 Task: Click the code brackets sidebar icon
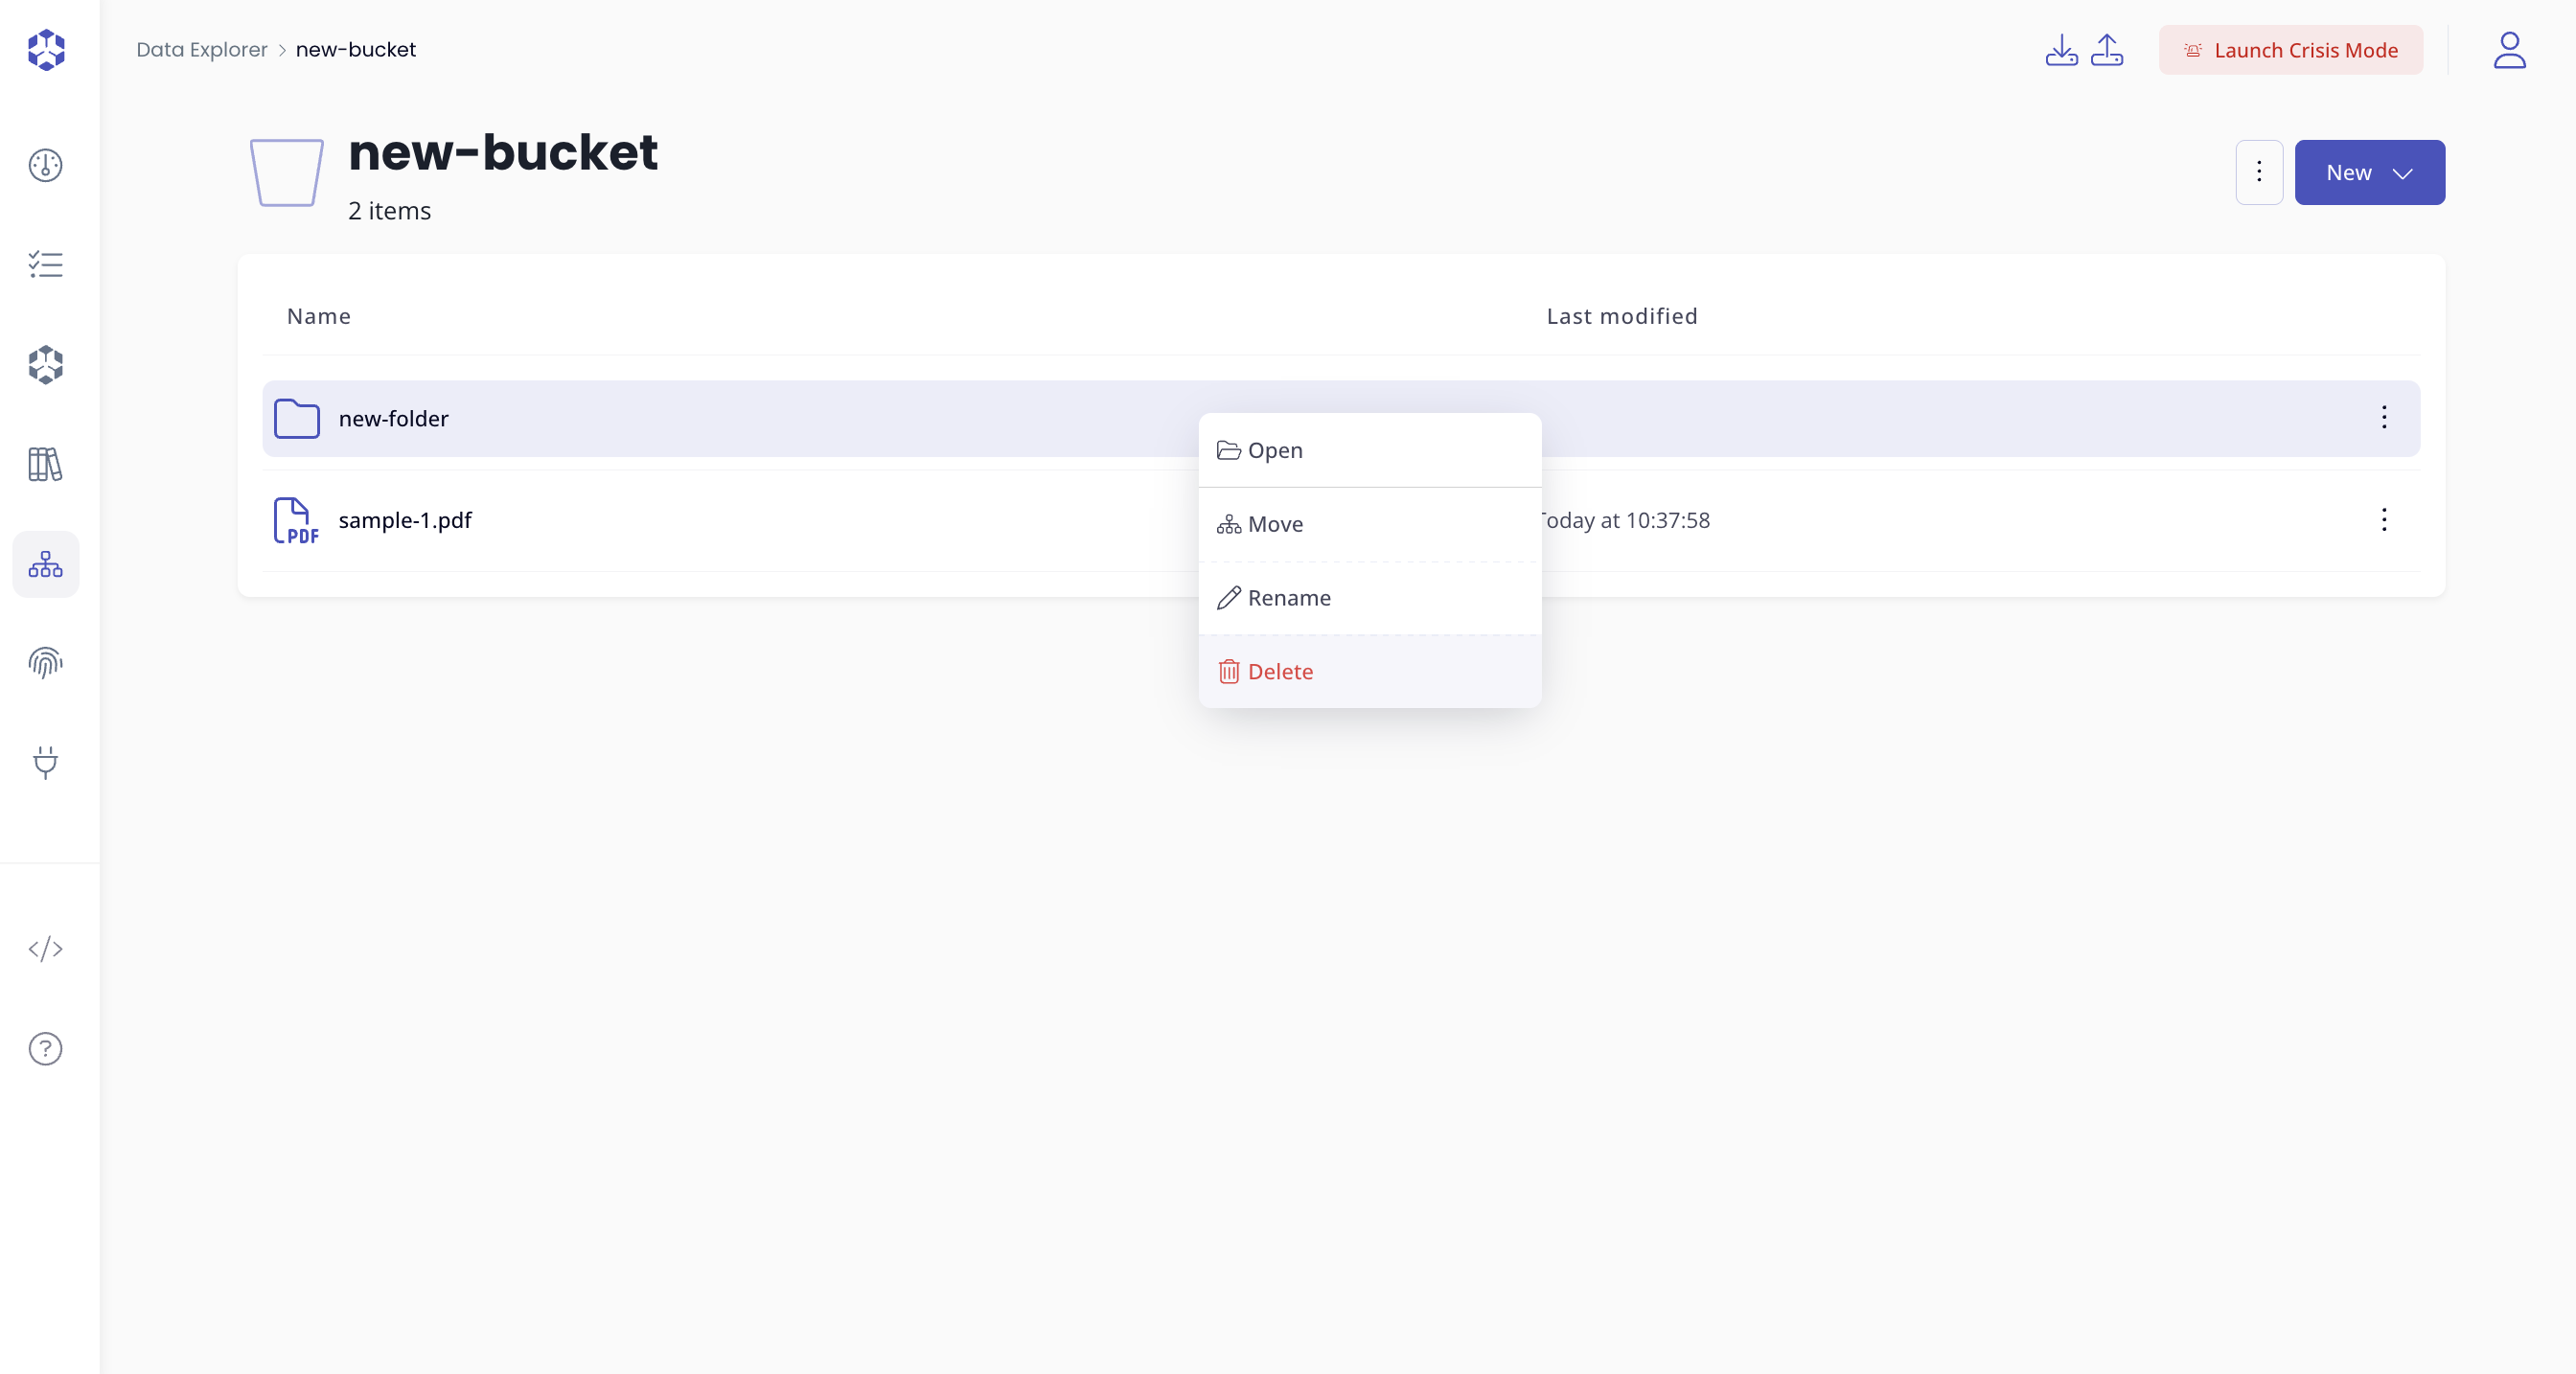click(45, 949)
